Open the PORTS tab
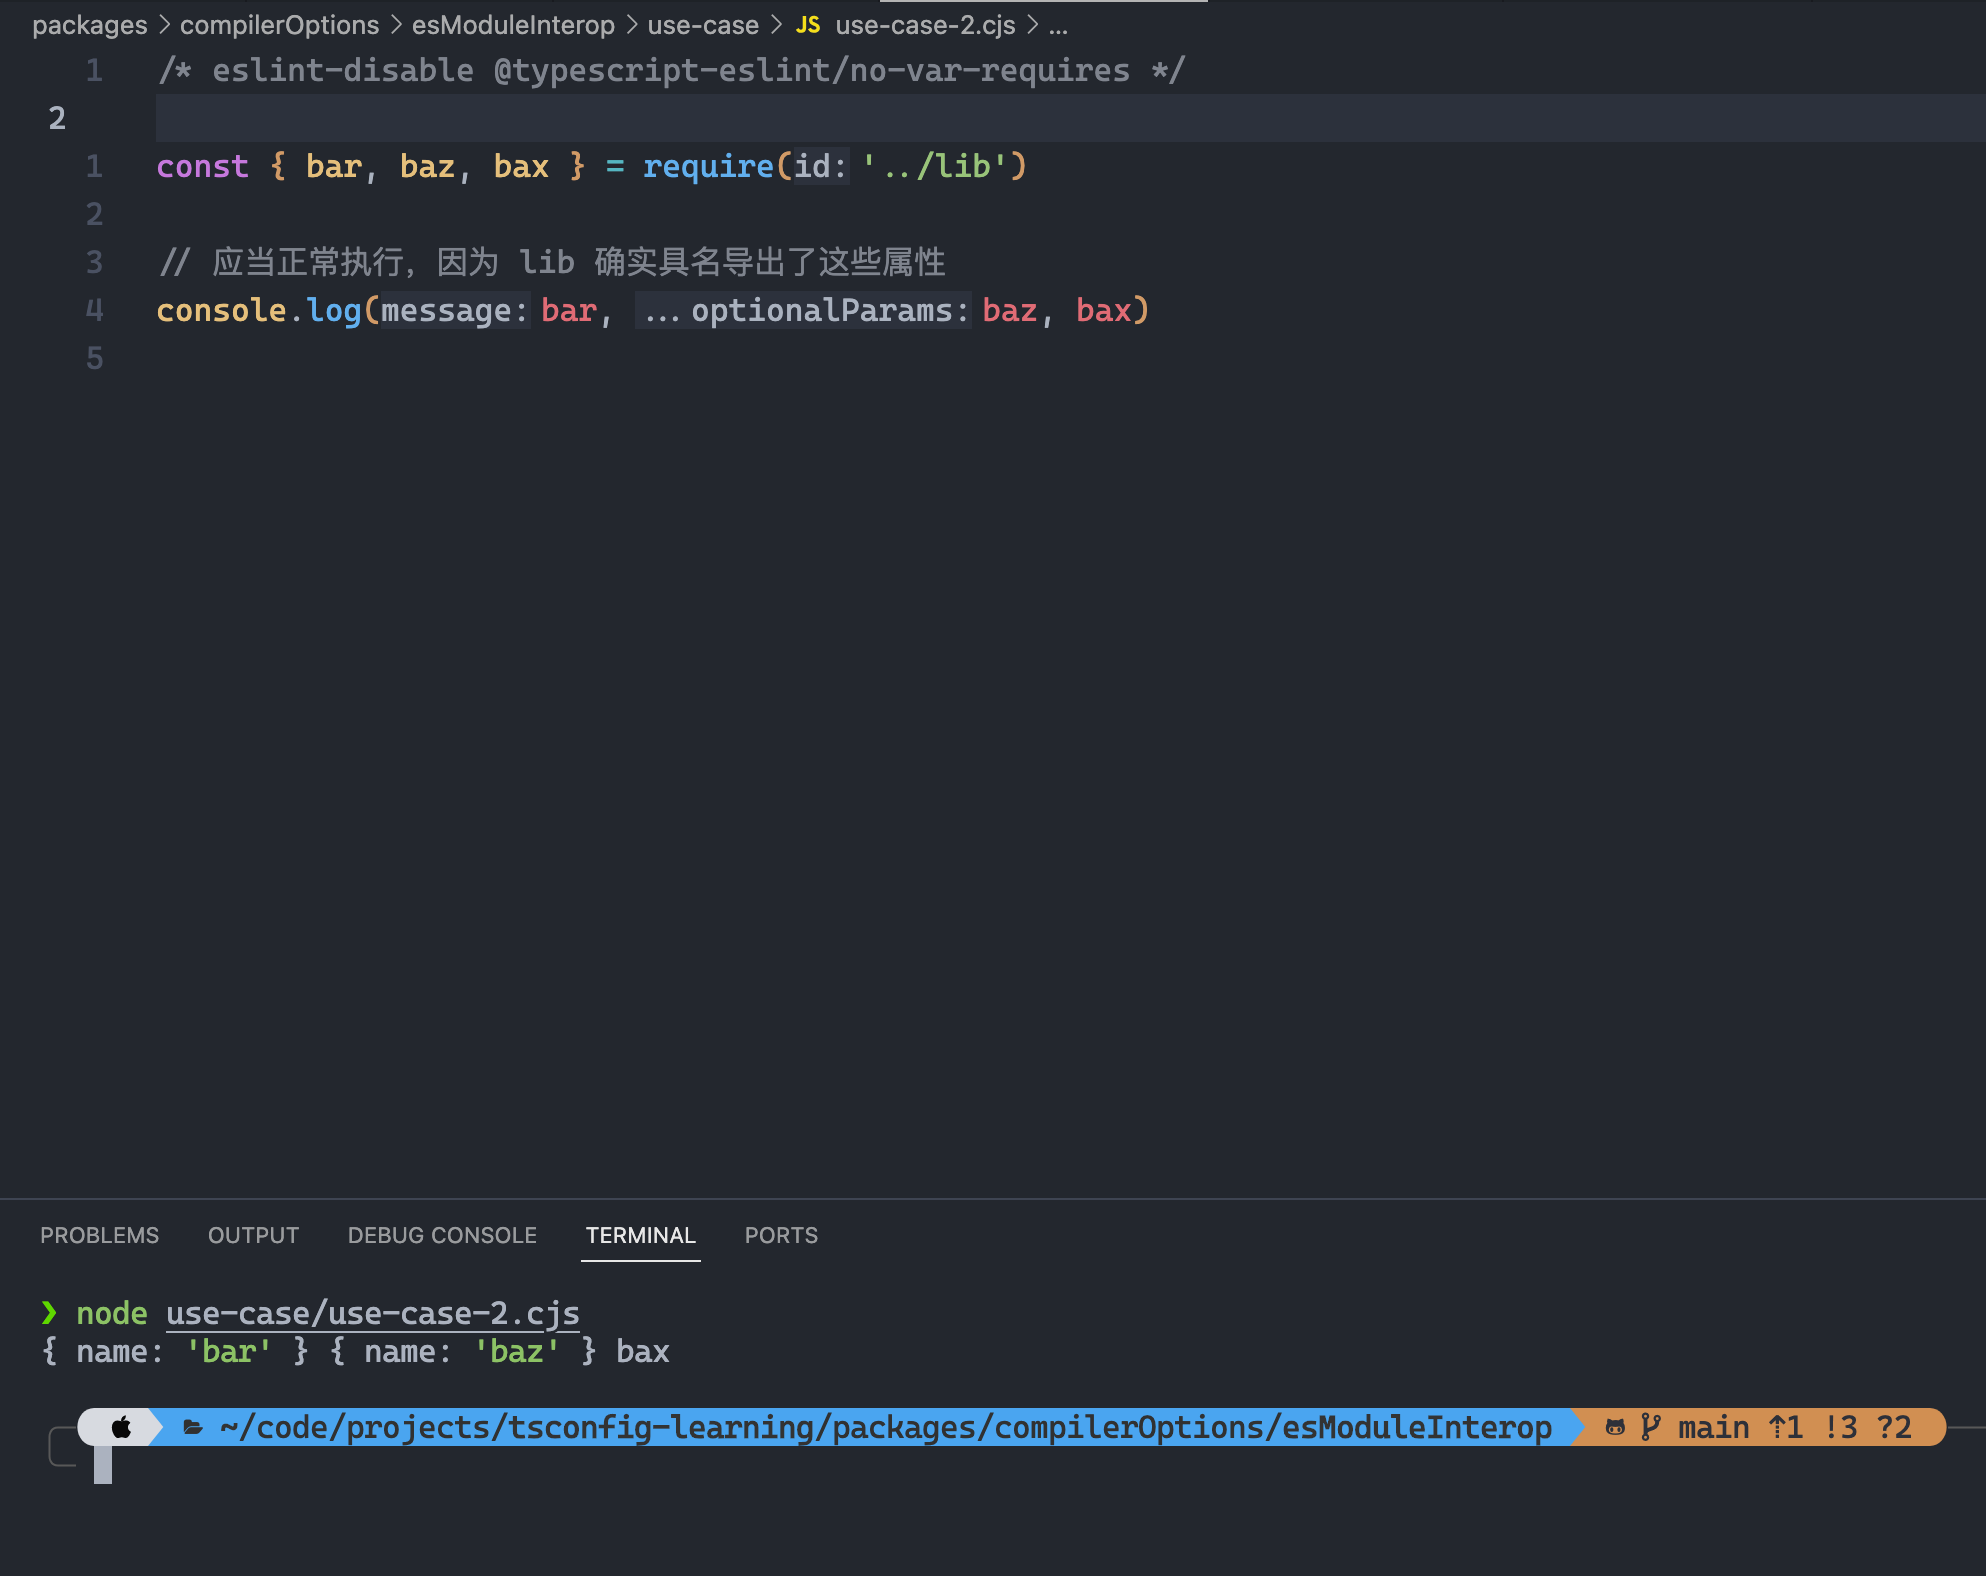 781,1235
